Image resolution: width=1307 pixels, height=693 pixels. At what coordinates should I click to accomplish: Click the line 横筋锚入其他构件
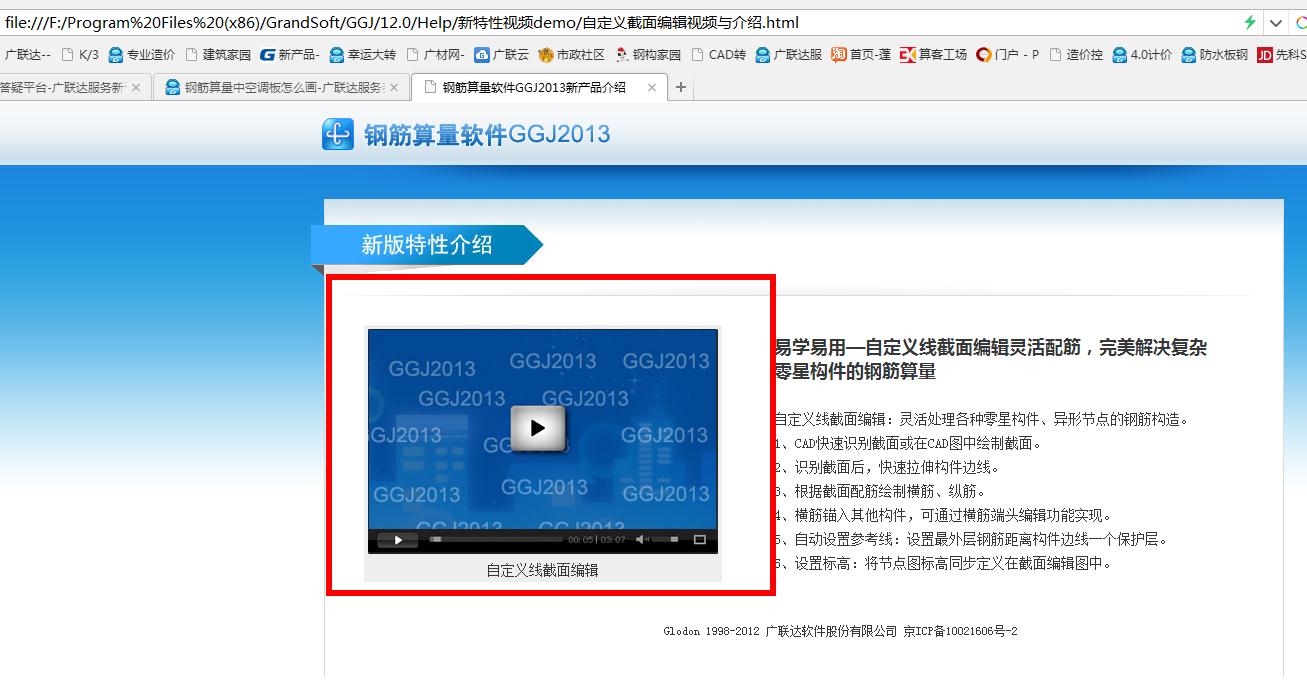(943, 516)
